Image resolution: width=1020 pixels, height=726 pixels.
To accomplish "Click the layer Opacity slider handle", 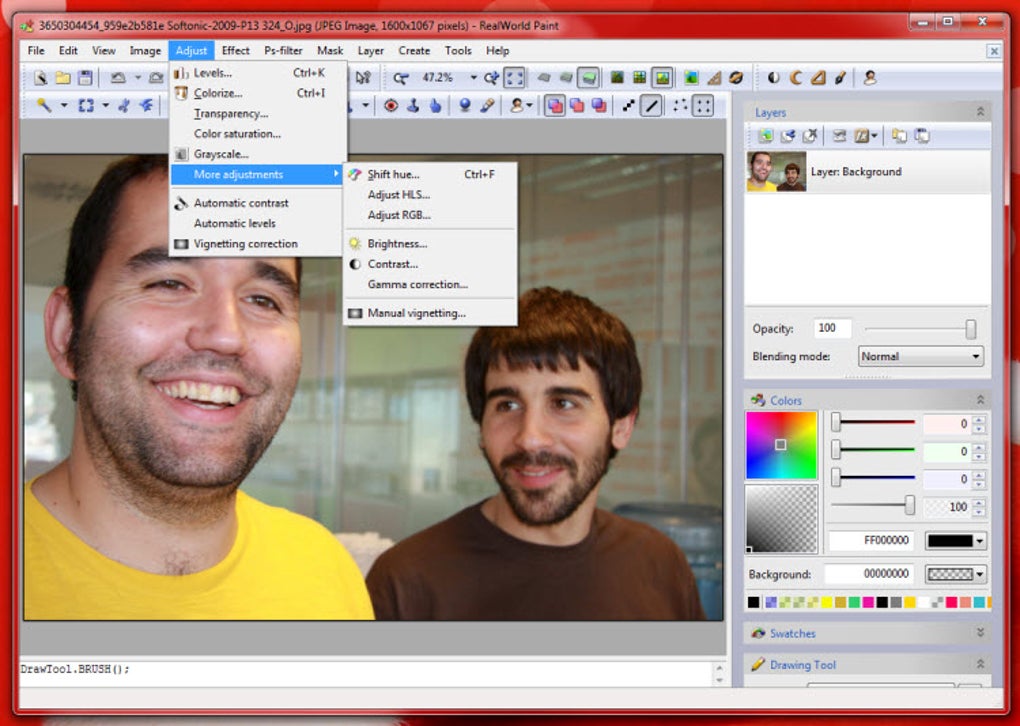I will pyautogui.click(x=971, y=329).
